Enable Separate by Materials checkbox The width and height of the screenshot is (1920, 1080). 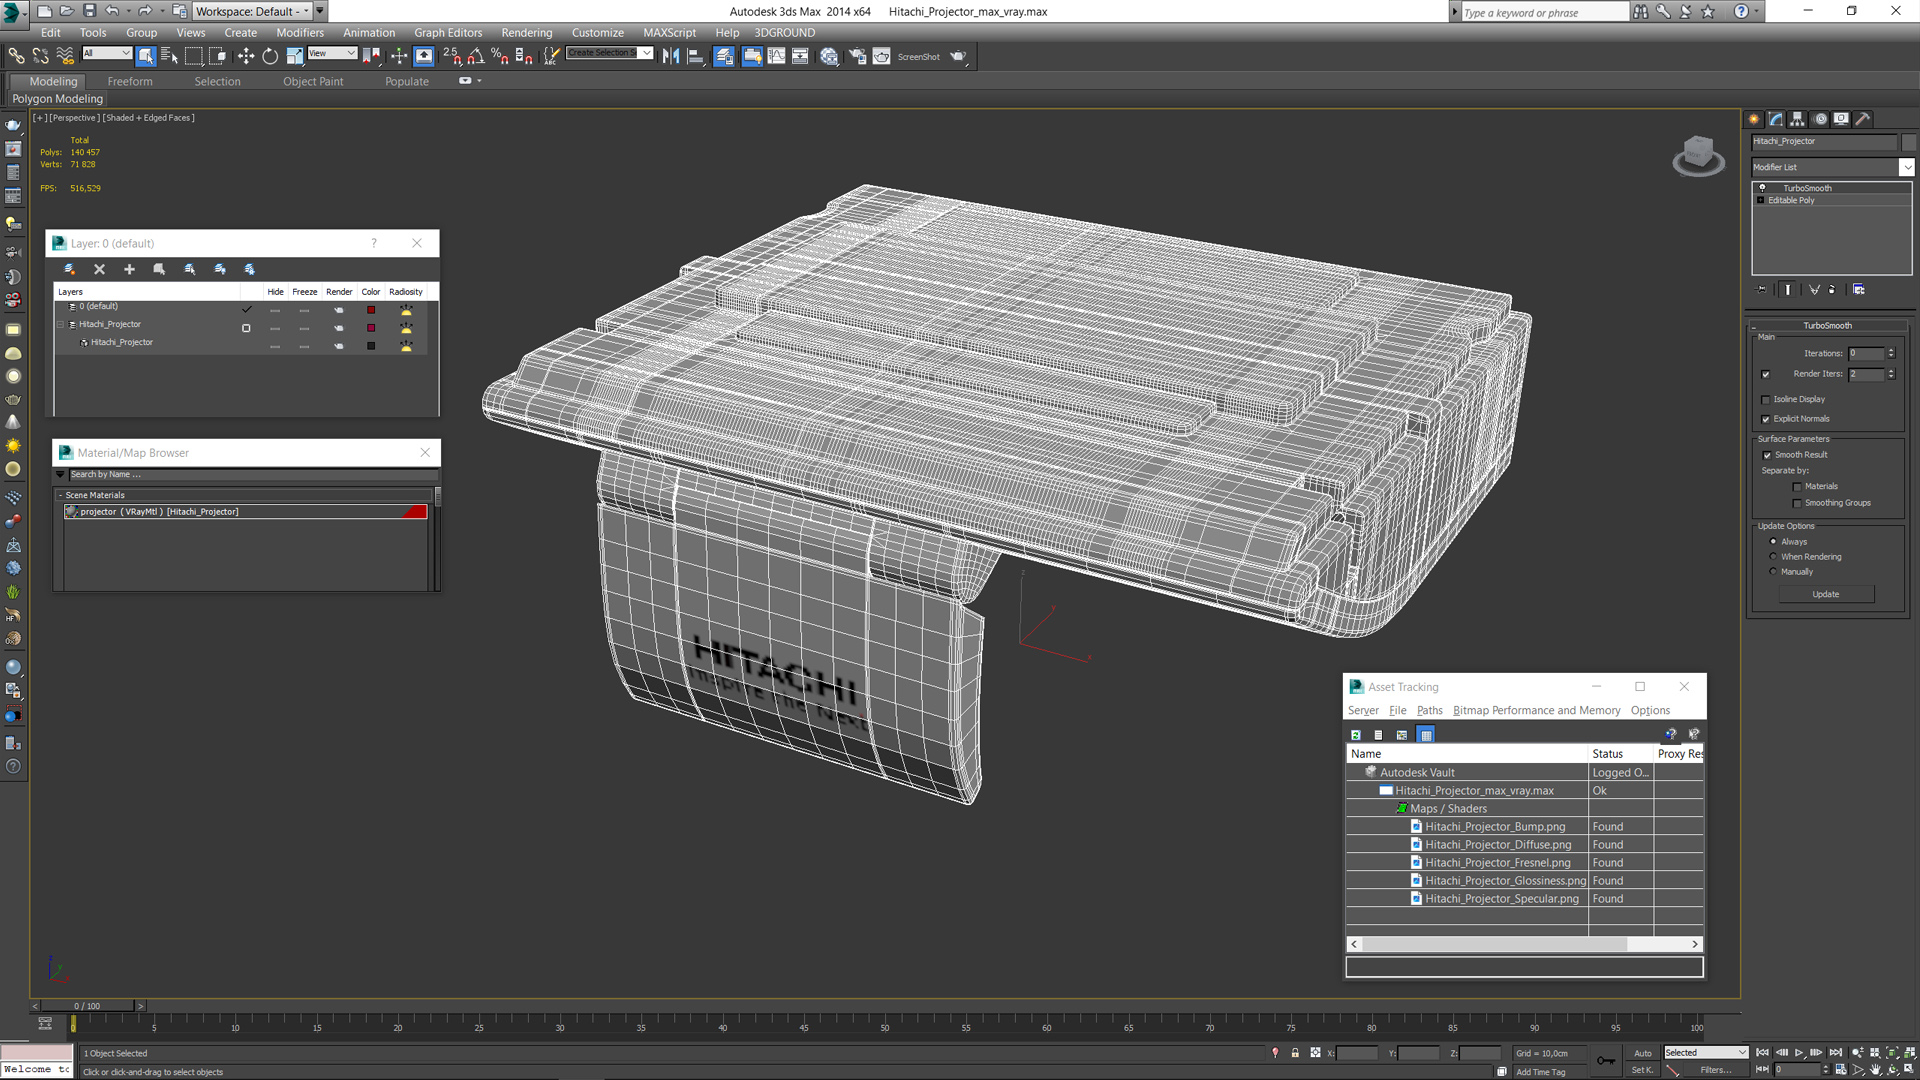[1797, 487]
